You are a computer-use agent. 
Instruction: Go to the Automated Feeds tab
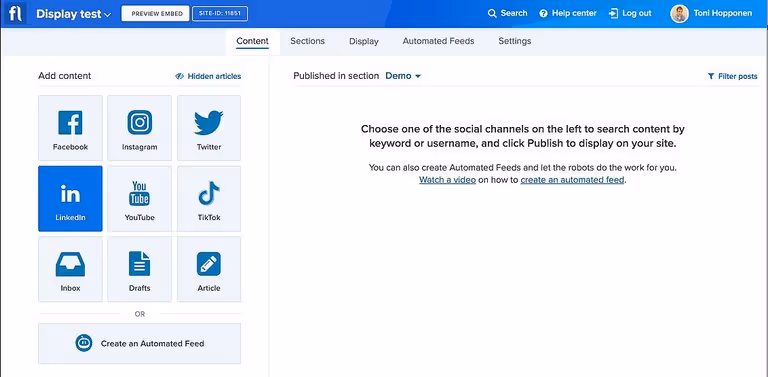coord(438,41)
